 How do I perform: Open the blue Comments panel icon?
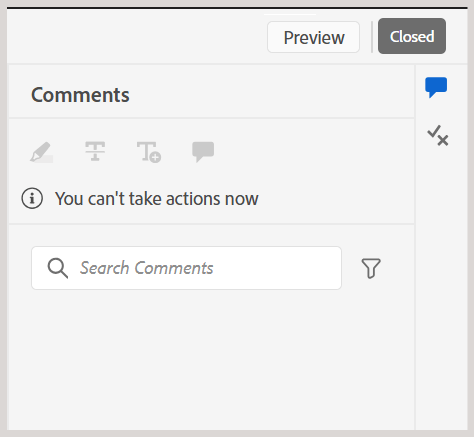click(436, 87)
